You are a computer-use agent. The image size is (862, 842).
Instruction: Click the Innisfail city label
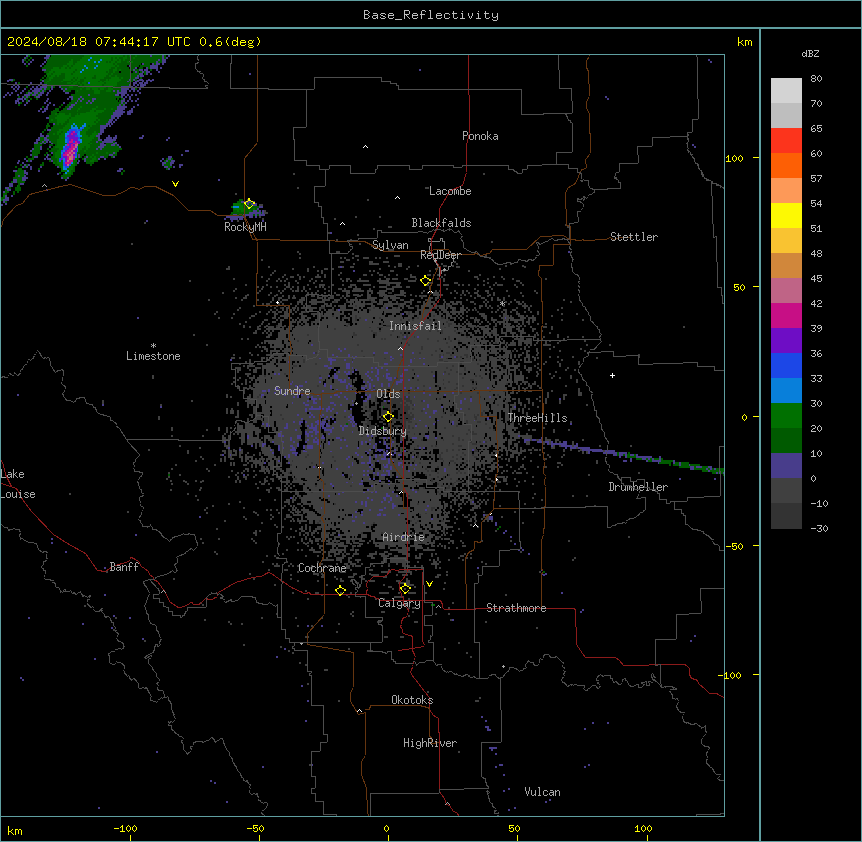415,326
